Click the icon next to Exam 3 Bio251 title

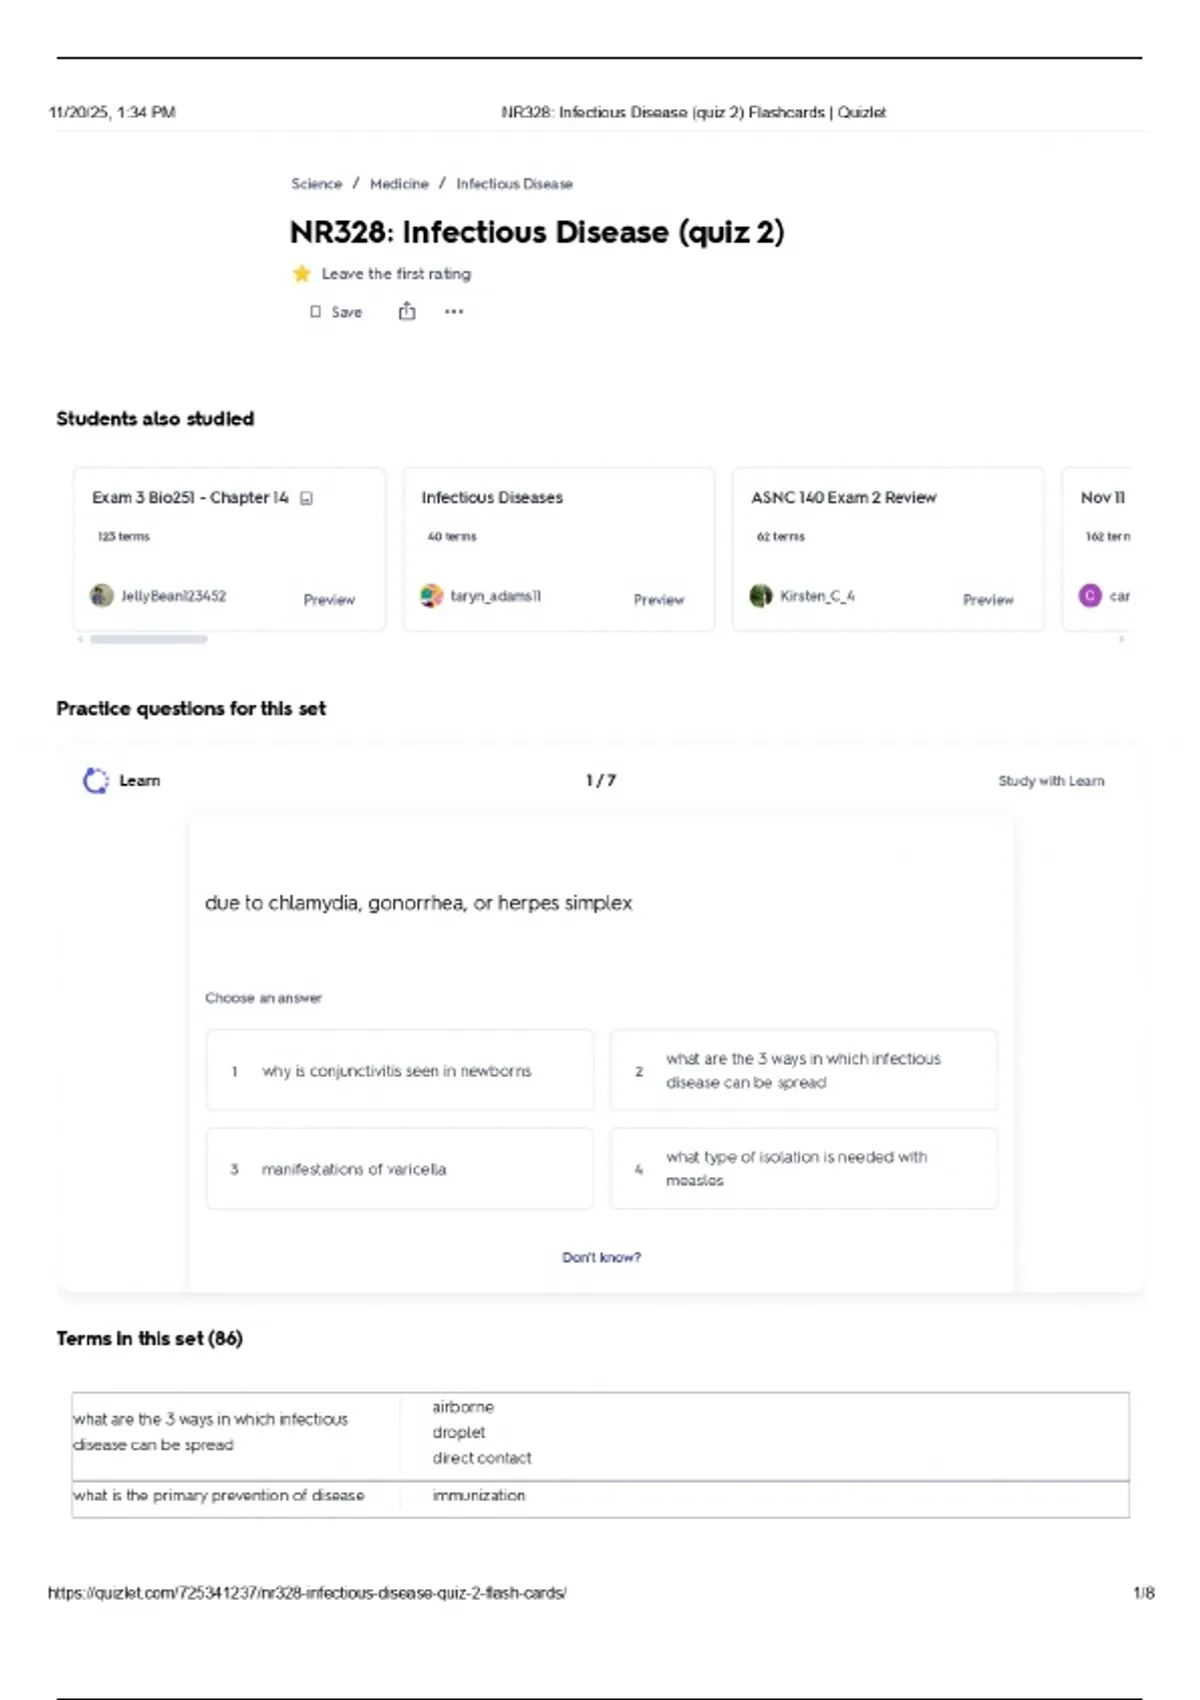pos(307,498)
